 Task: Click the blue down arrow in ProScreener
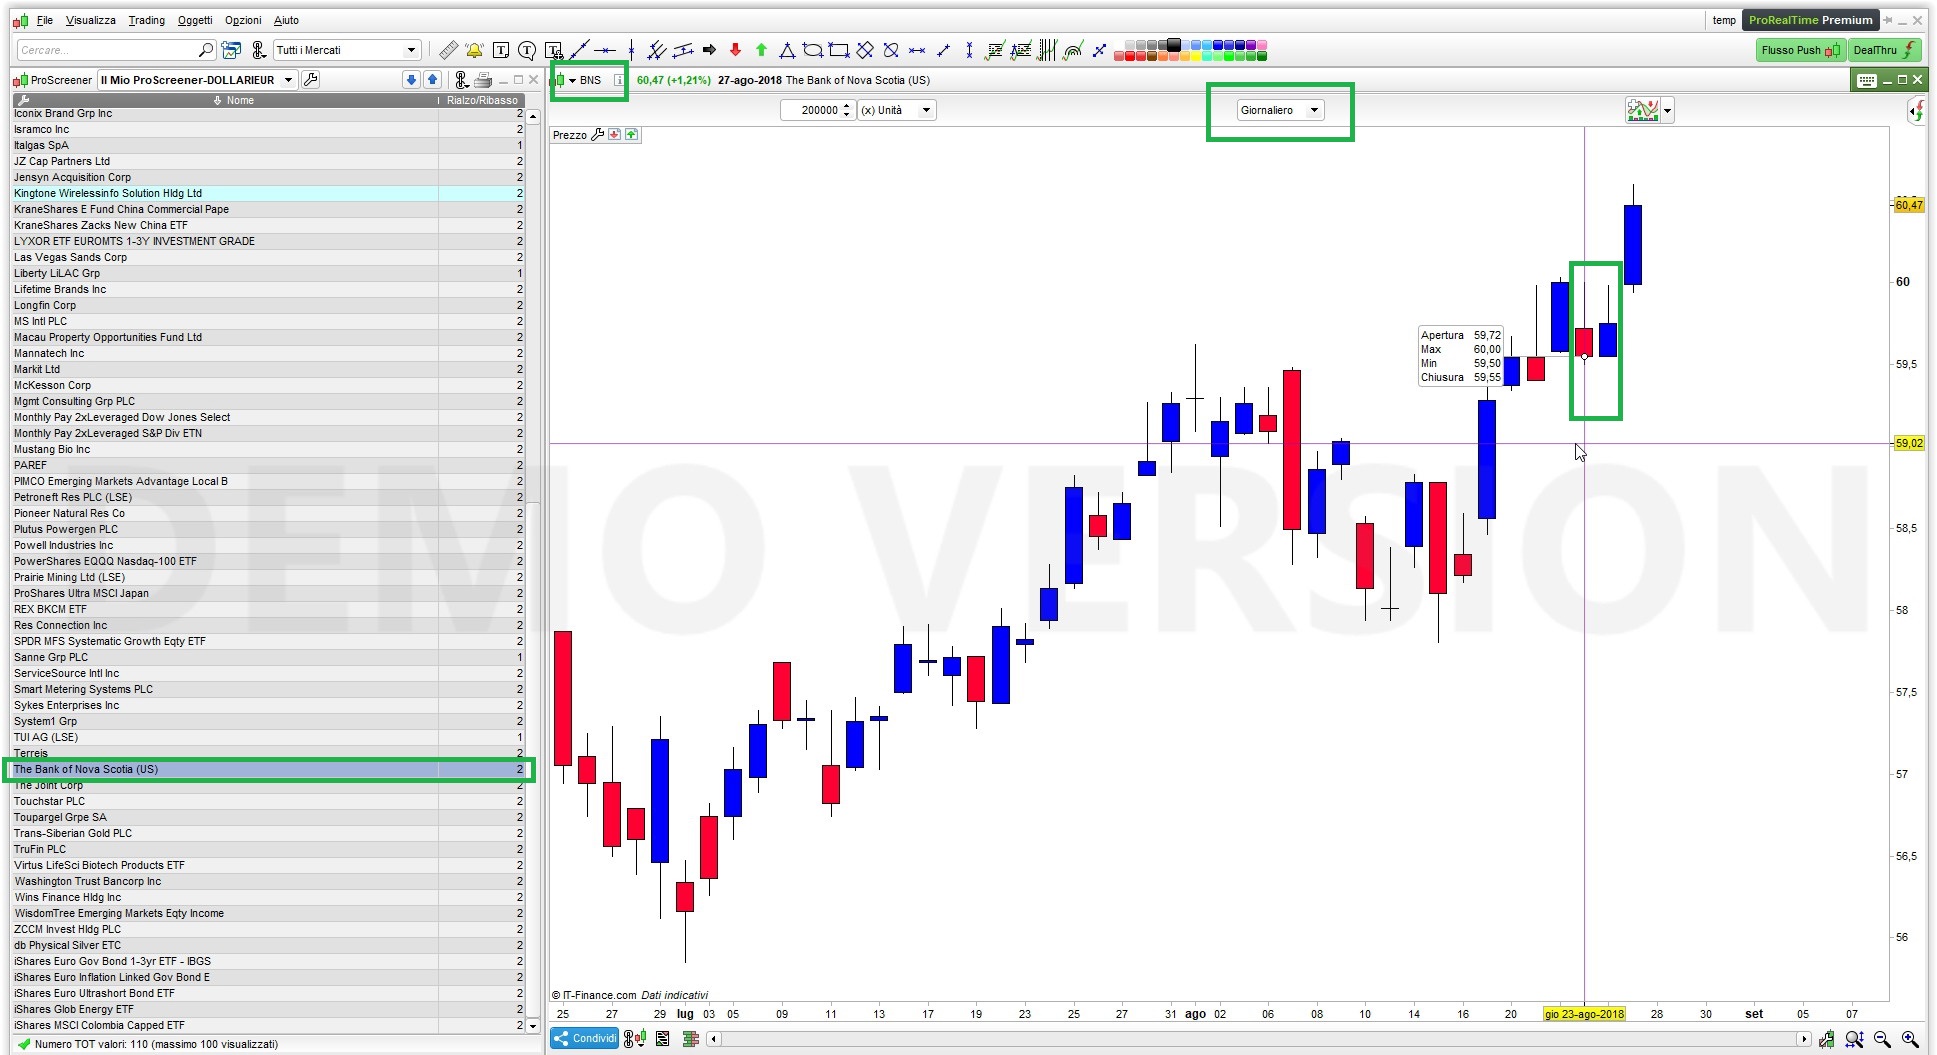[411, 80]
